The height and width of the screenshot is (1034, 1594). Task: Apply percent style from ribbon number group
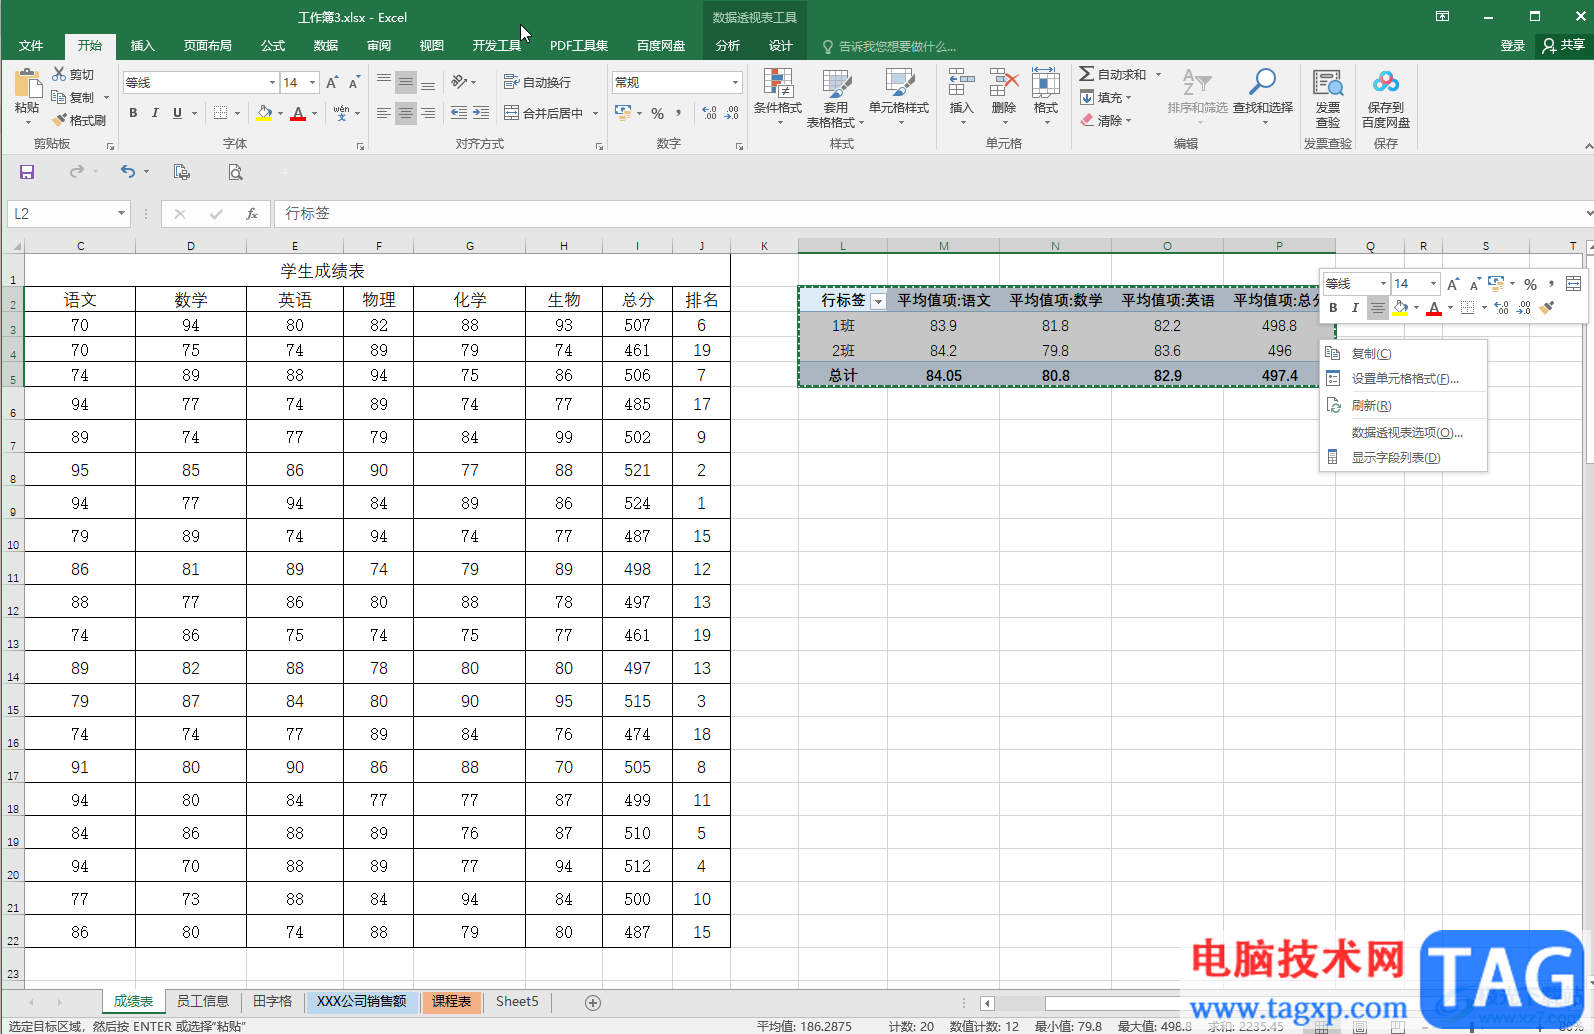658,113
